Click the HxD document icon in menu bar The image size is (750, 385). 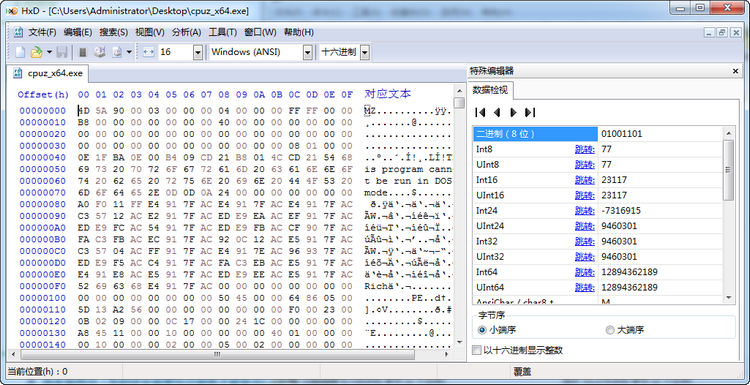[18, 33]
